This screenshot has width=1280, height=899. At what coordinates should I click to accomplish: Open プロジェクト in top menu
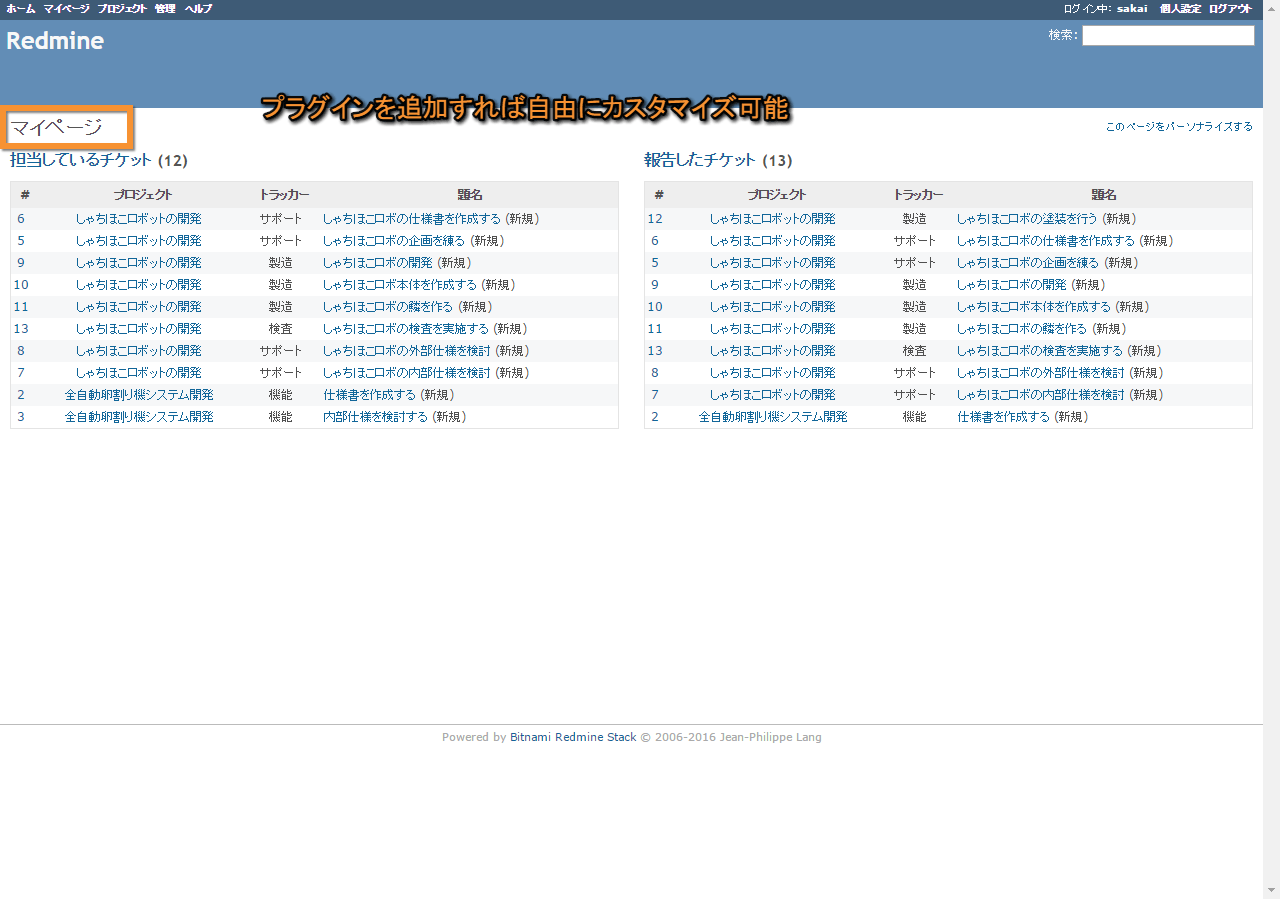122,8
